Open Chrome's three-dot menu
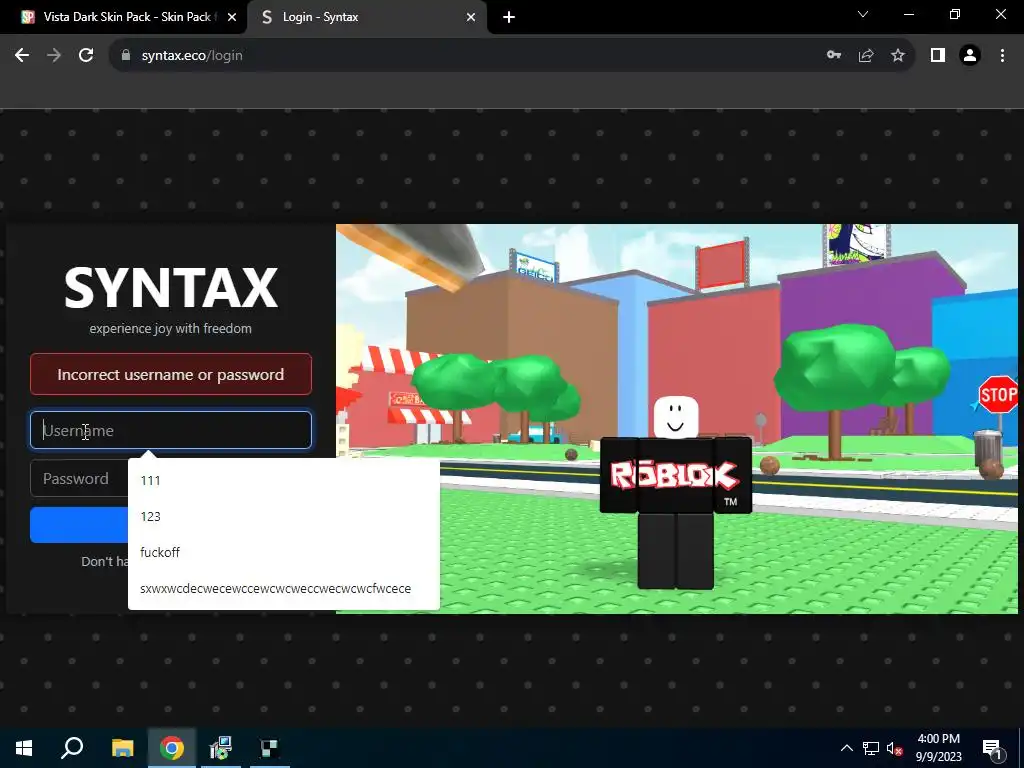The width and height of the screenshot is (1024, 768). 1002,56
